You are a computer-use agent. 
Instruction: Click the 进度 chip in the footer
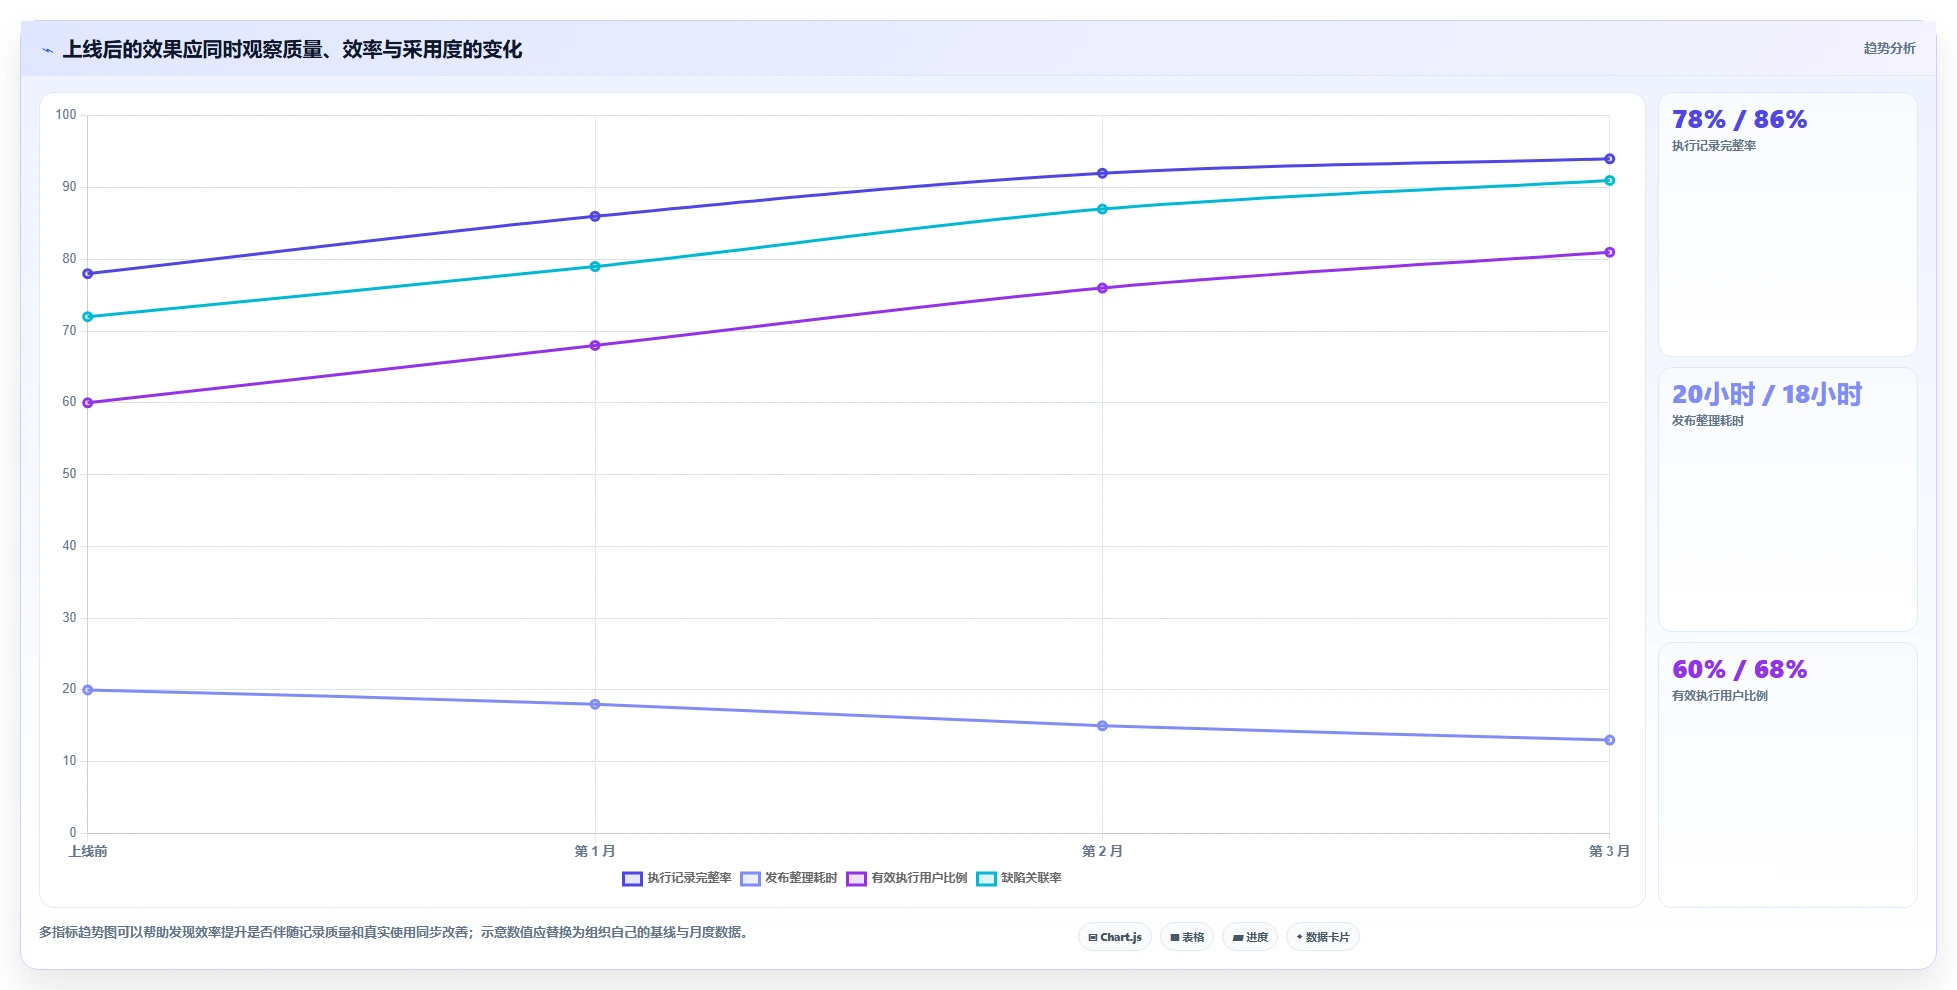click(1250, 937)
